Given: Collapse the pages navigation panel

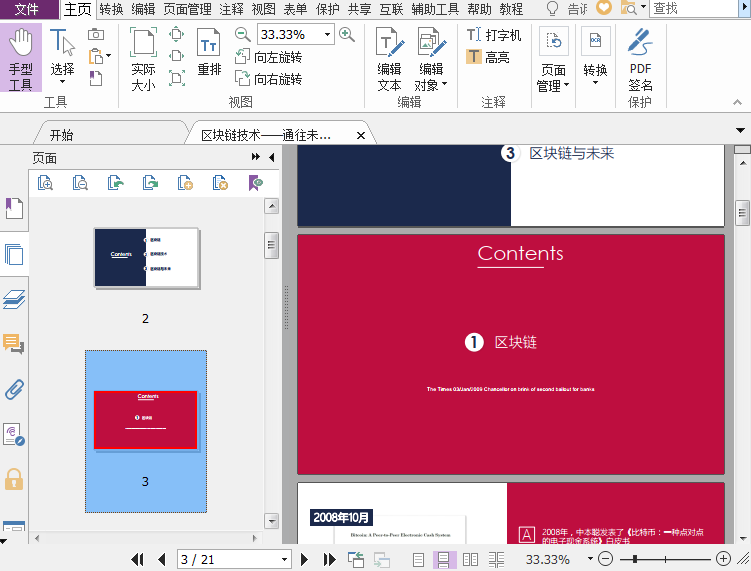Looking at the screenshot, I should coord(272,157).
